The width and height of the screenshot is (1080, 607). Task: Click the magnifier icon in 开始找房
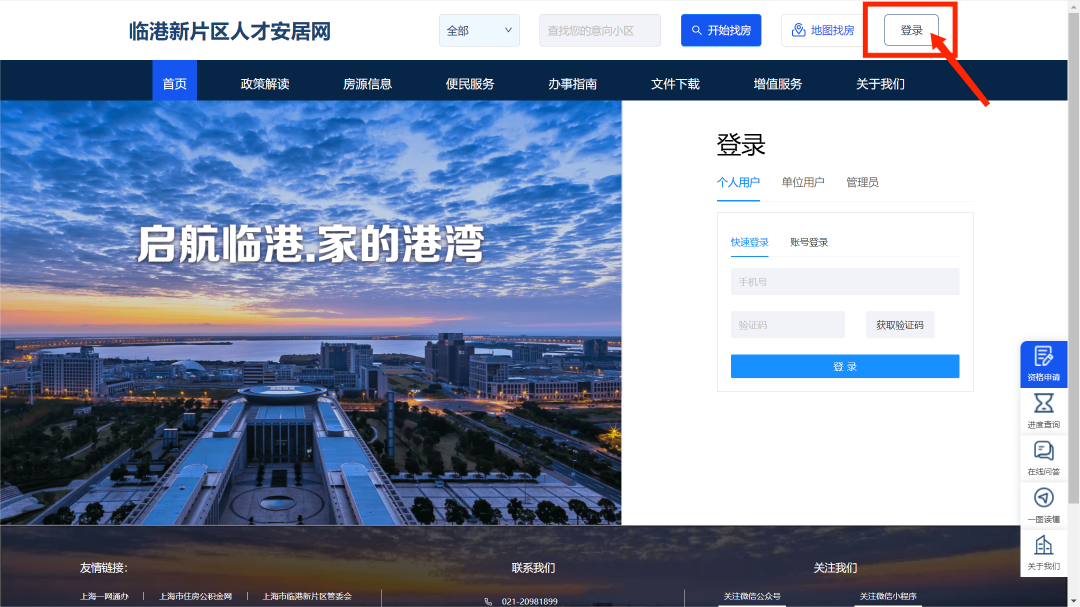pos(696,30)
